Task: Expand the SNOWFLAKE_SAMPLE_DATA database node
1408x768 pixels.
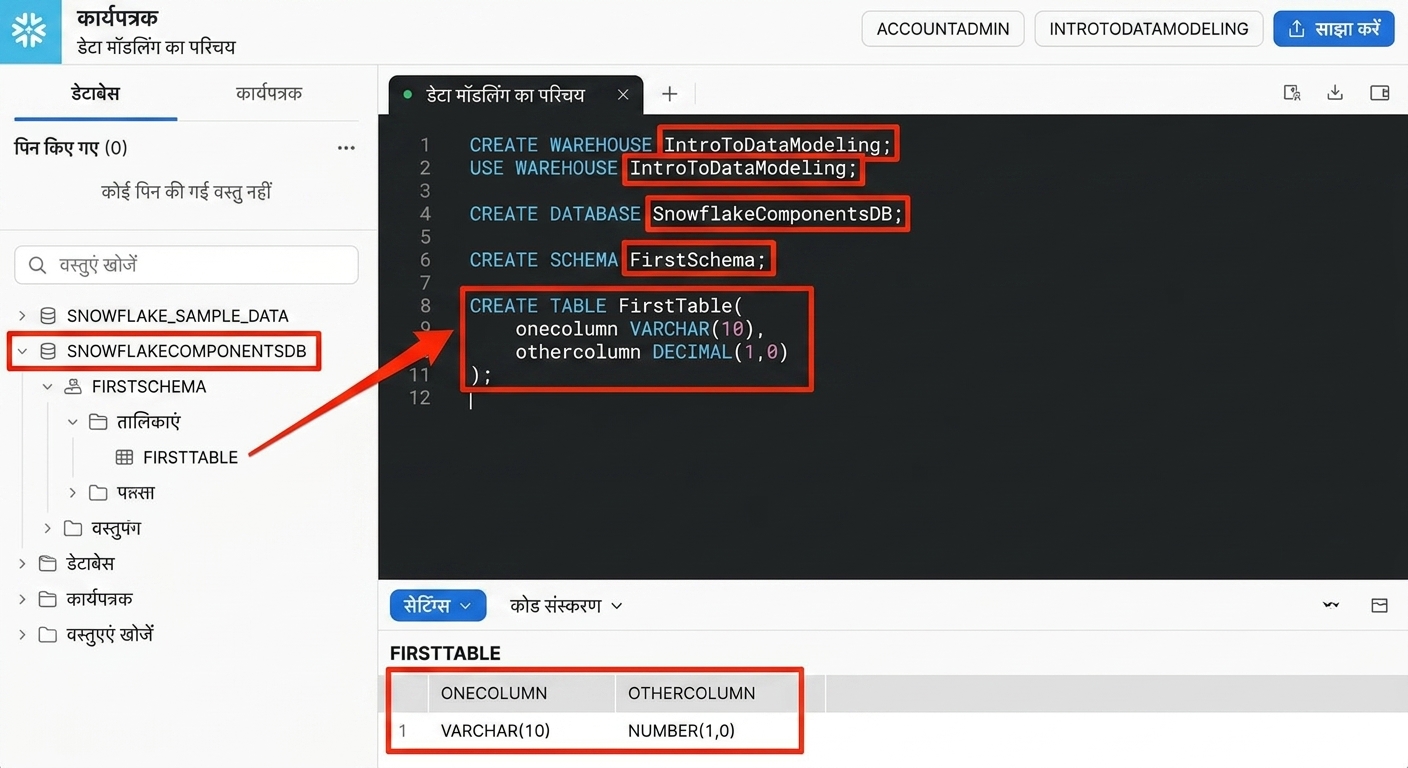Action: tap(22, 316)
